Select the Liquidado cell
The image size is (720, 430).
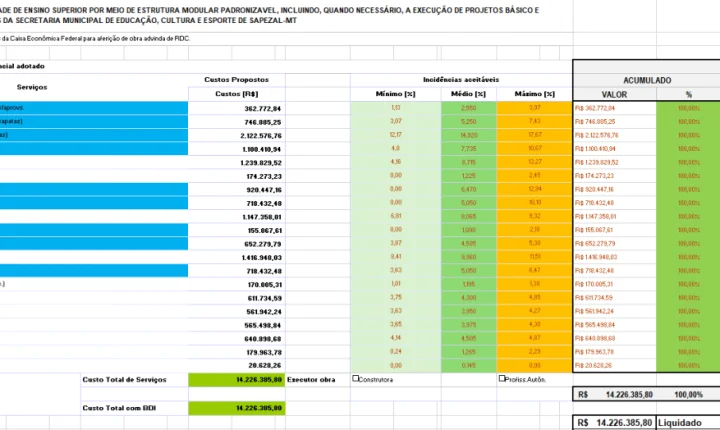point(688,422)
